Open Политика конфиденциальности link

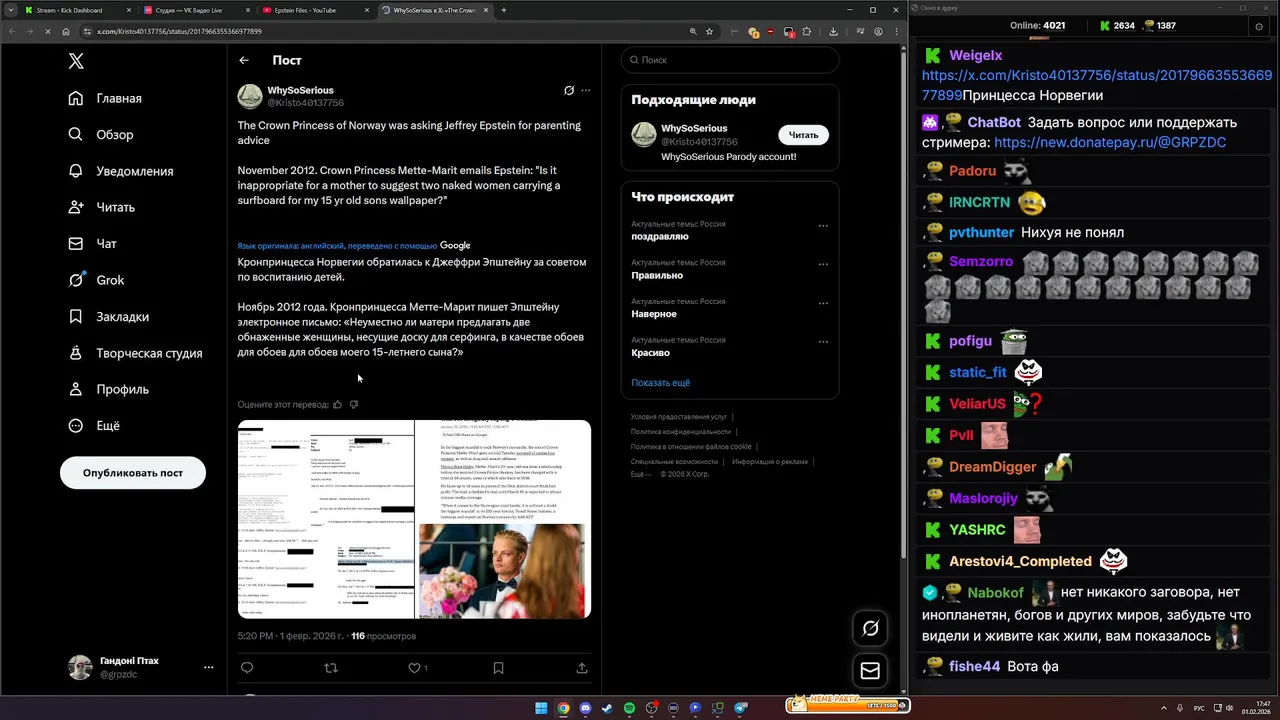683,432
